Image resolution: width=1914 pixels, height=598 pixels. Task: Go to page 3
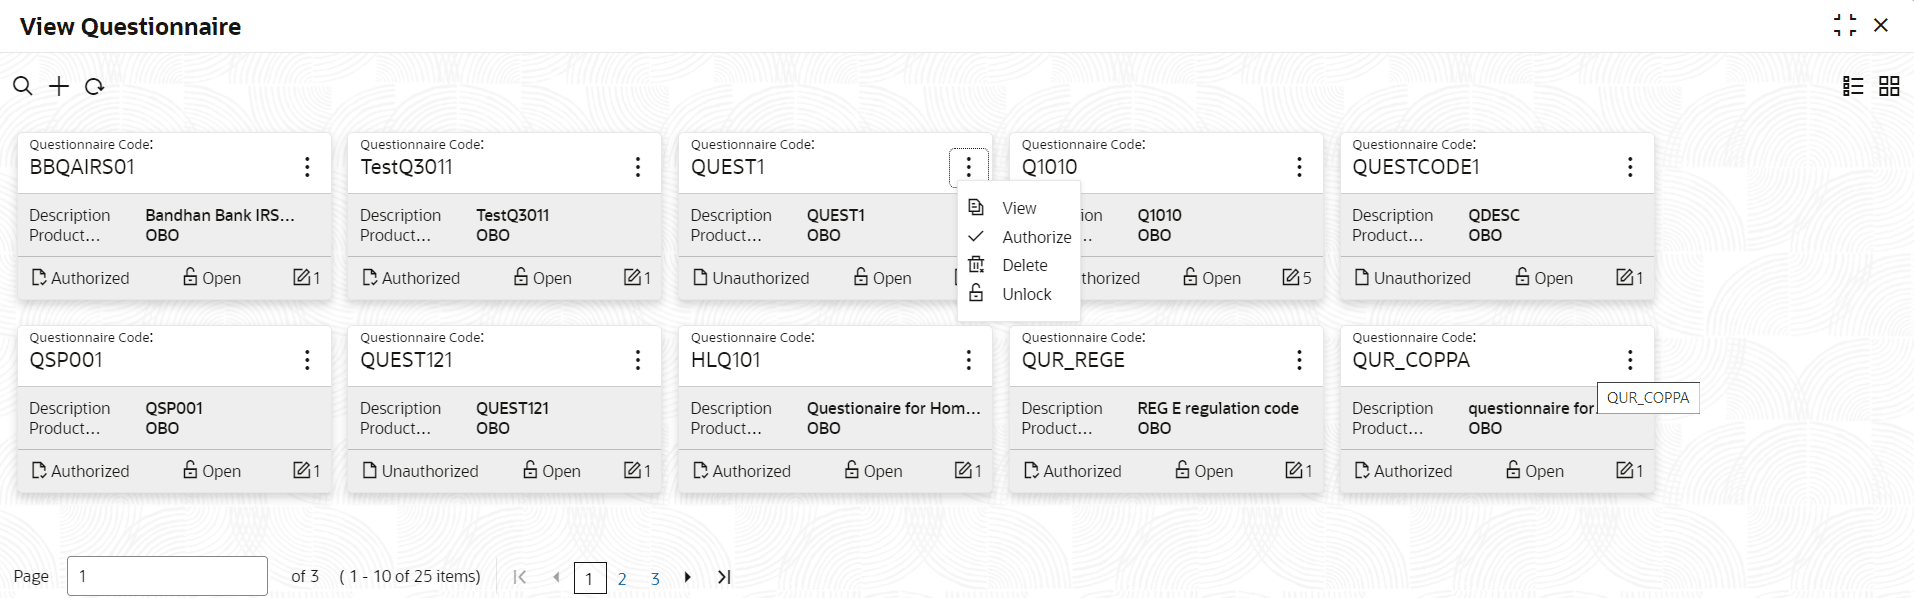pos(655,578)
